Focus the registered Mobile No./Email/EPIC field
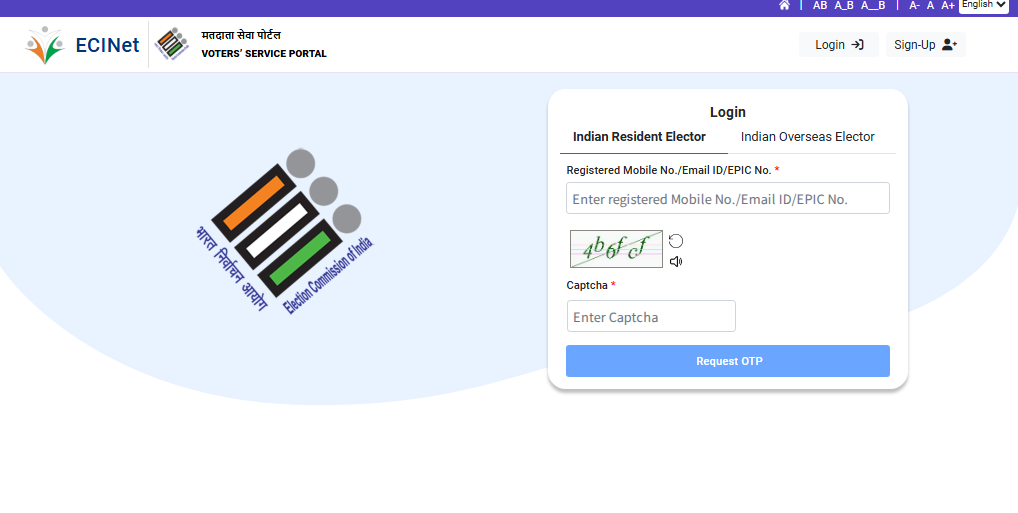The image size is (1018, 513). coord(728,198)
